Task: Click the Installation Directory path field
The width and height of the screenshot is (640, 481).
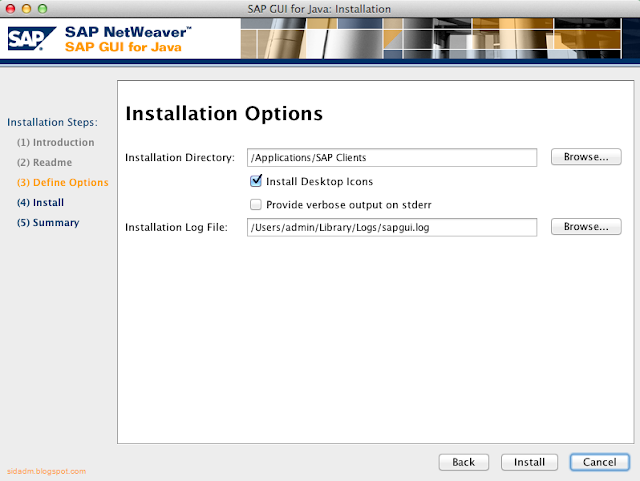Action: pyautogui.click(x=392, y=158)
